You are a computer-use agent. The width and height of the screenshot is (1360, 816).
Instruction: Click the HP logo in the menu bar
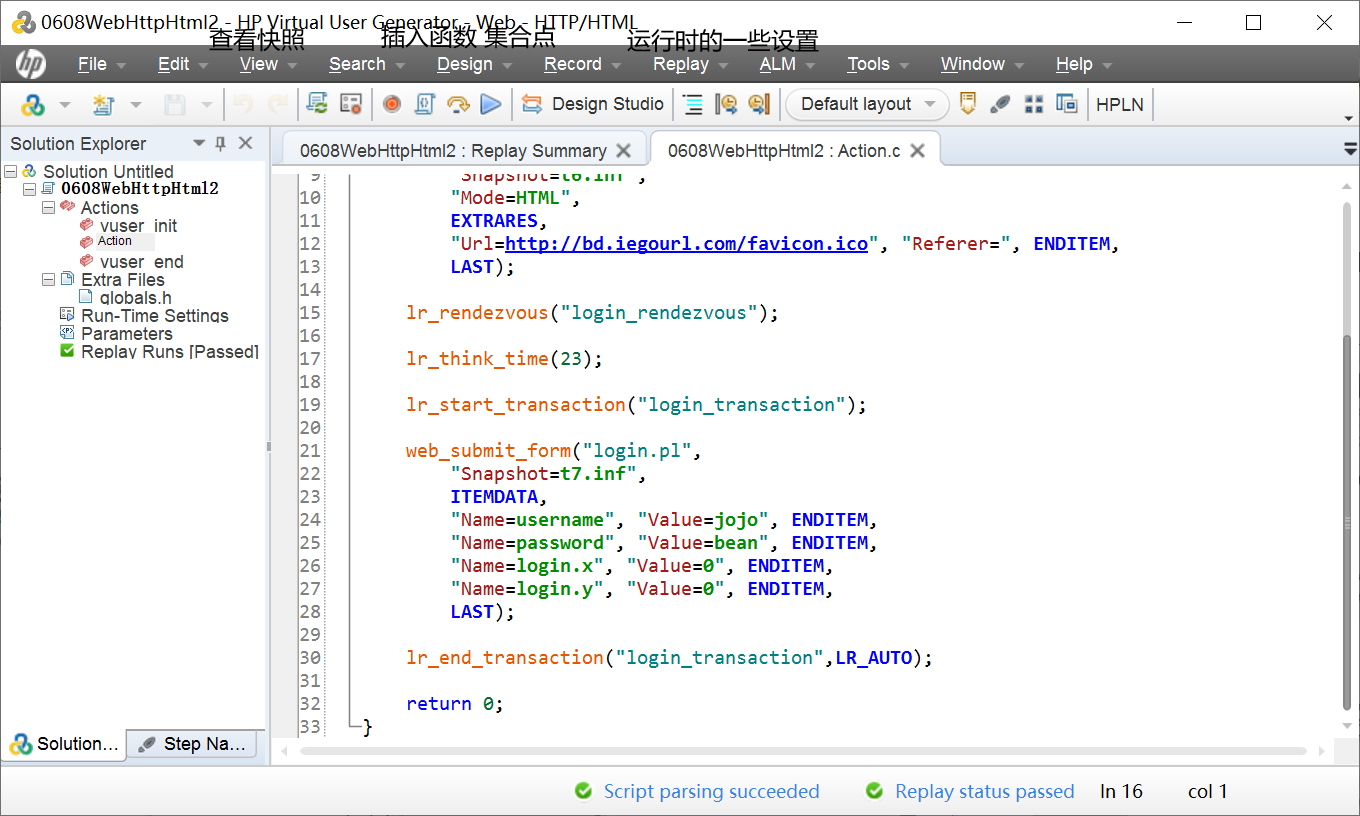pyautogui.click(x=31, y=64)
